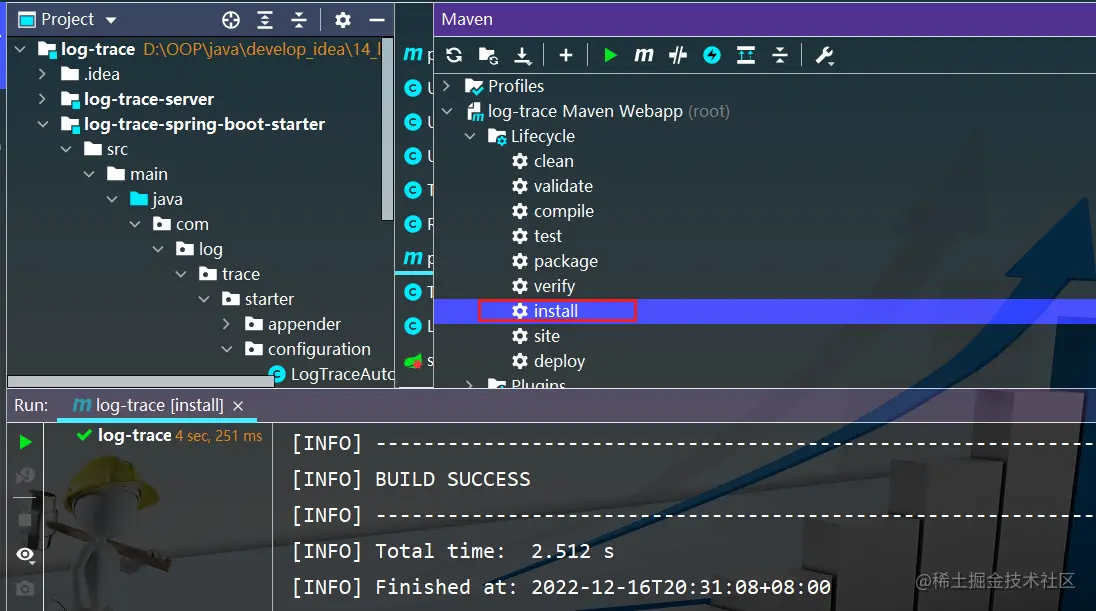This screenshot has width=1096, height=611.
Task: Click the Finished at timestamp console line
Action: click(561, 587)
